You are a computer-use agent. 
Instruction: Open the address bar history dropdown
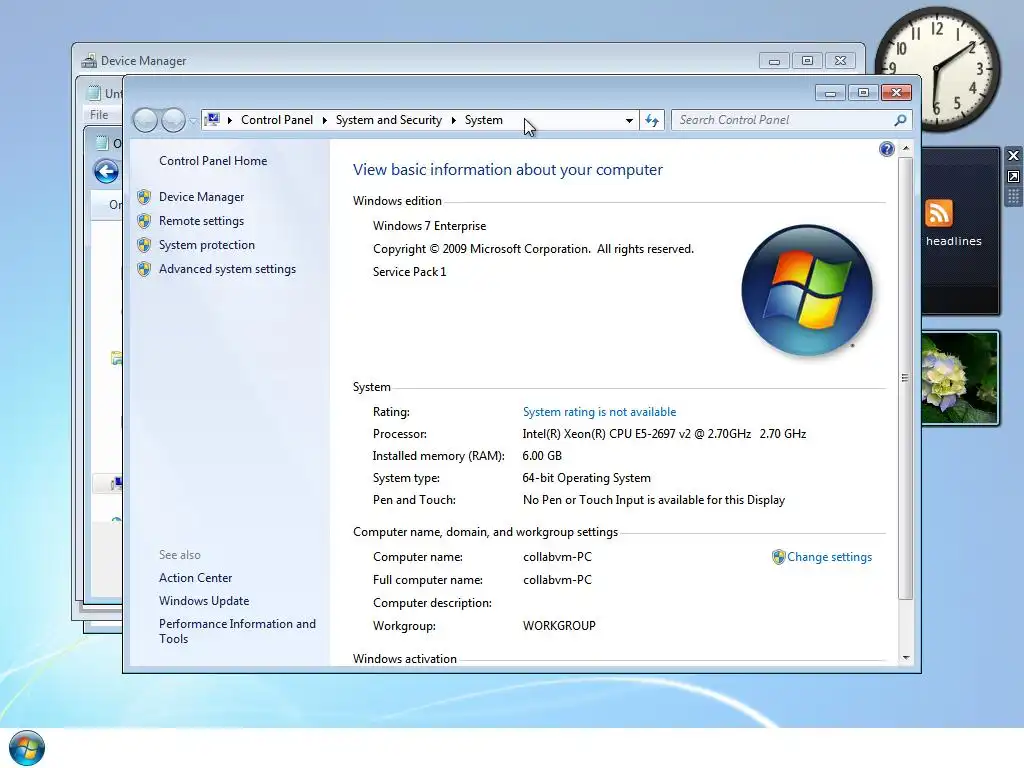pos(629,120)
